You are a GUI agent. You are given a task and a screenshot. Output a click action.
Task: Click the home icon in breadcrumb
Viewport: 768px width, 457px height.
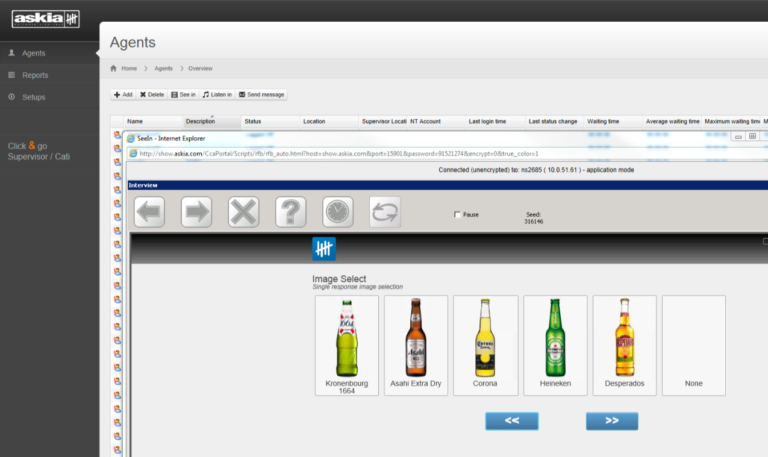(114, 69)
